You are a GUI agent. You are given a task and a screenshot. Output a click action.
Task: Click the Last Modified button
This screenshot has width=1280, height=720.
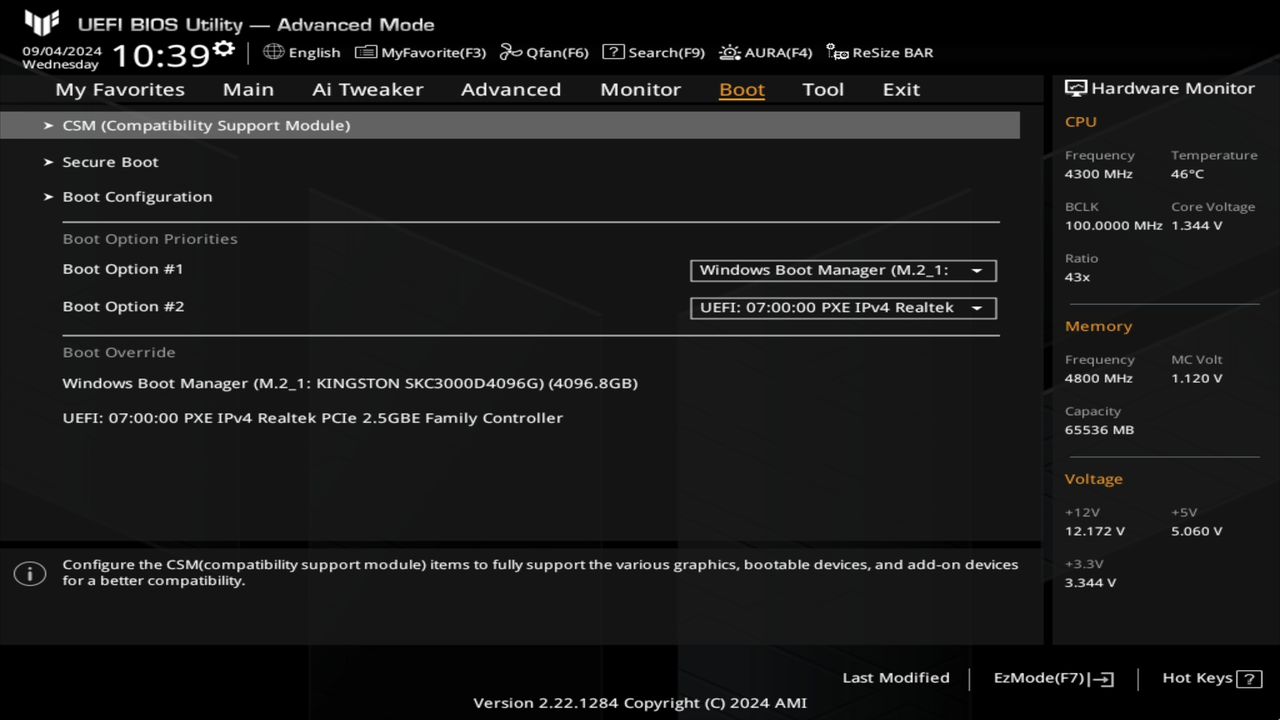pos(896,678)
